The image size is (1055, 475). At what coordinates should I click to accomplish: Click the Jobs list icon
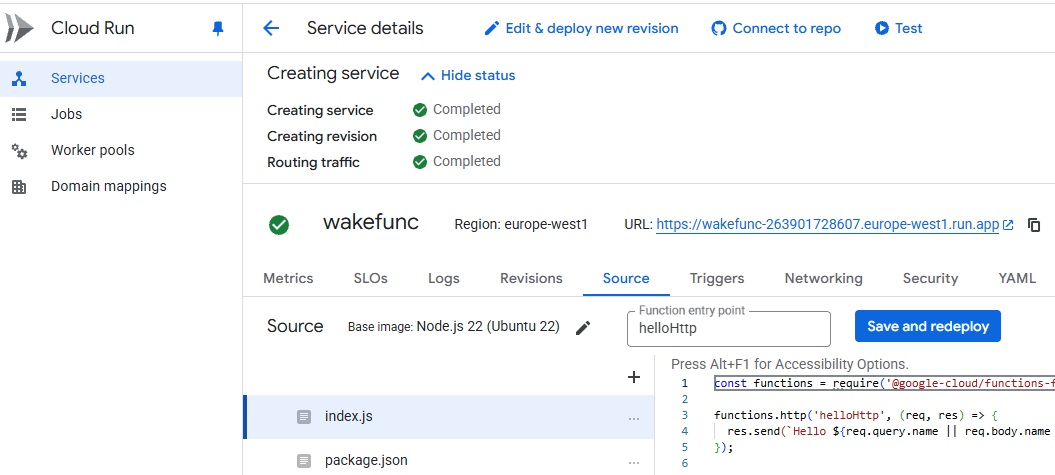coord(19,114)
